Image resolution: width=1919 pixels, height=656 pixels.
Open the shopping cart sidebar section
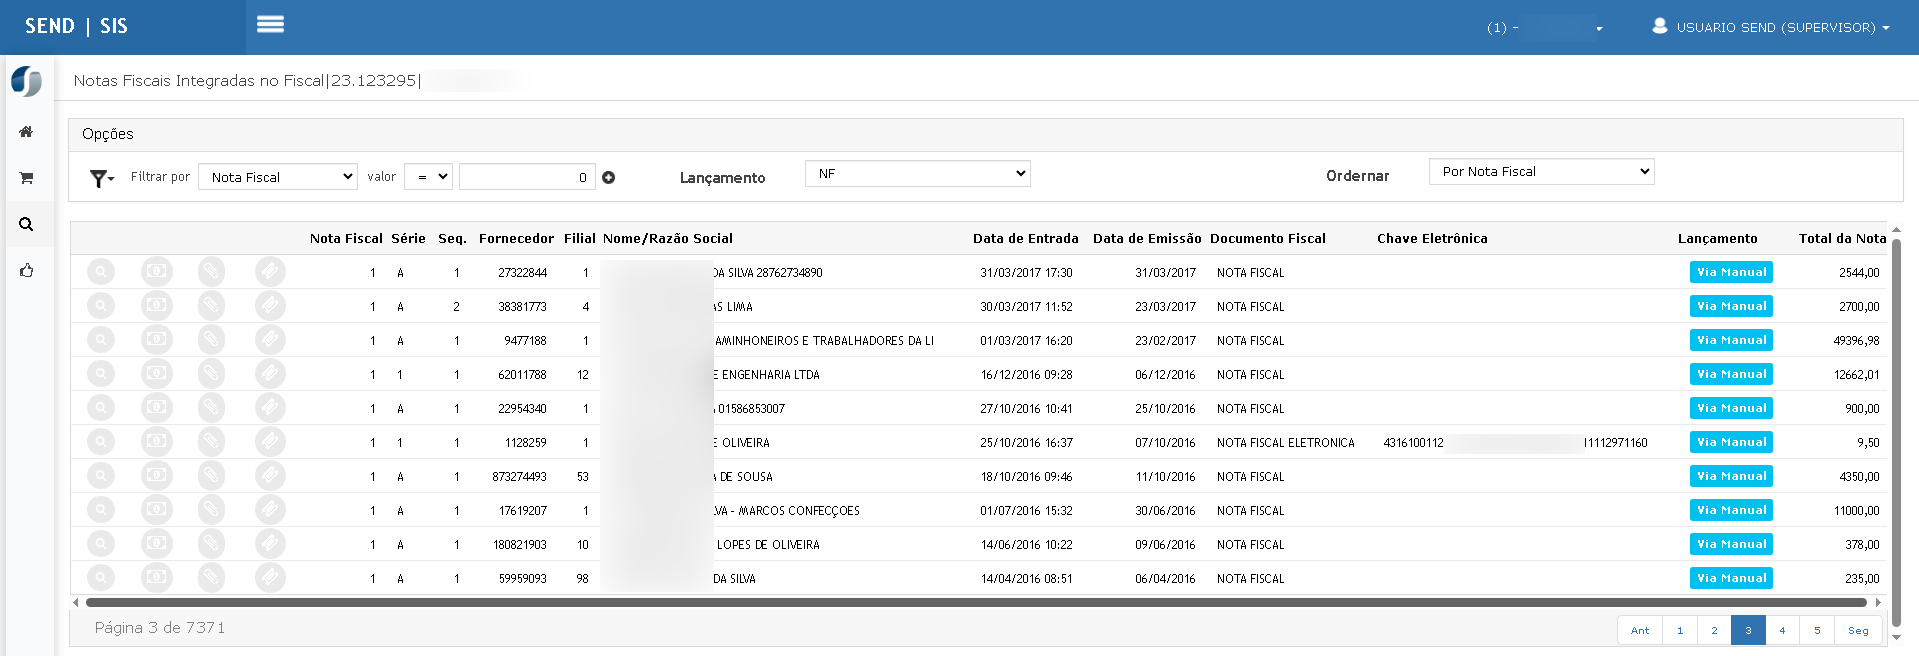coord(26,178)
